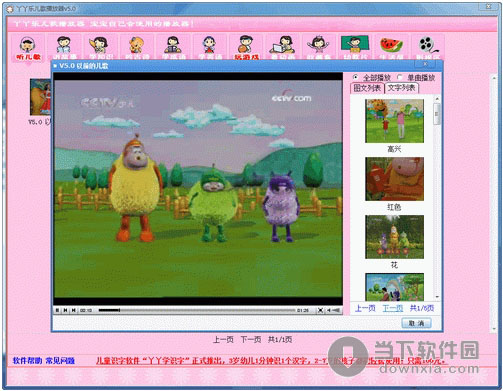Skip to the next track in player
Image resolution: width=503 pixels, height=391 pixels.
[x=74, y=310]
